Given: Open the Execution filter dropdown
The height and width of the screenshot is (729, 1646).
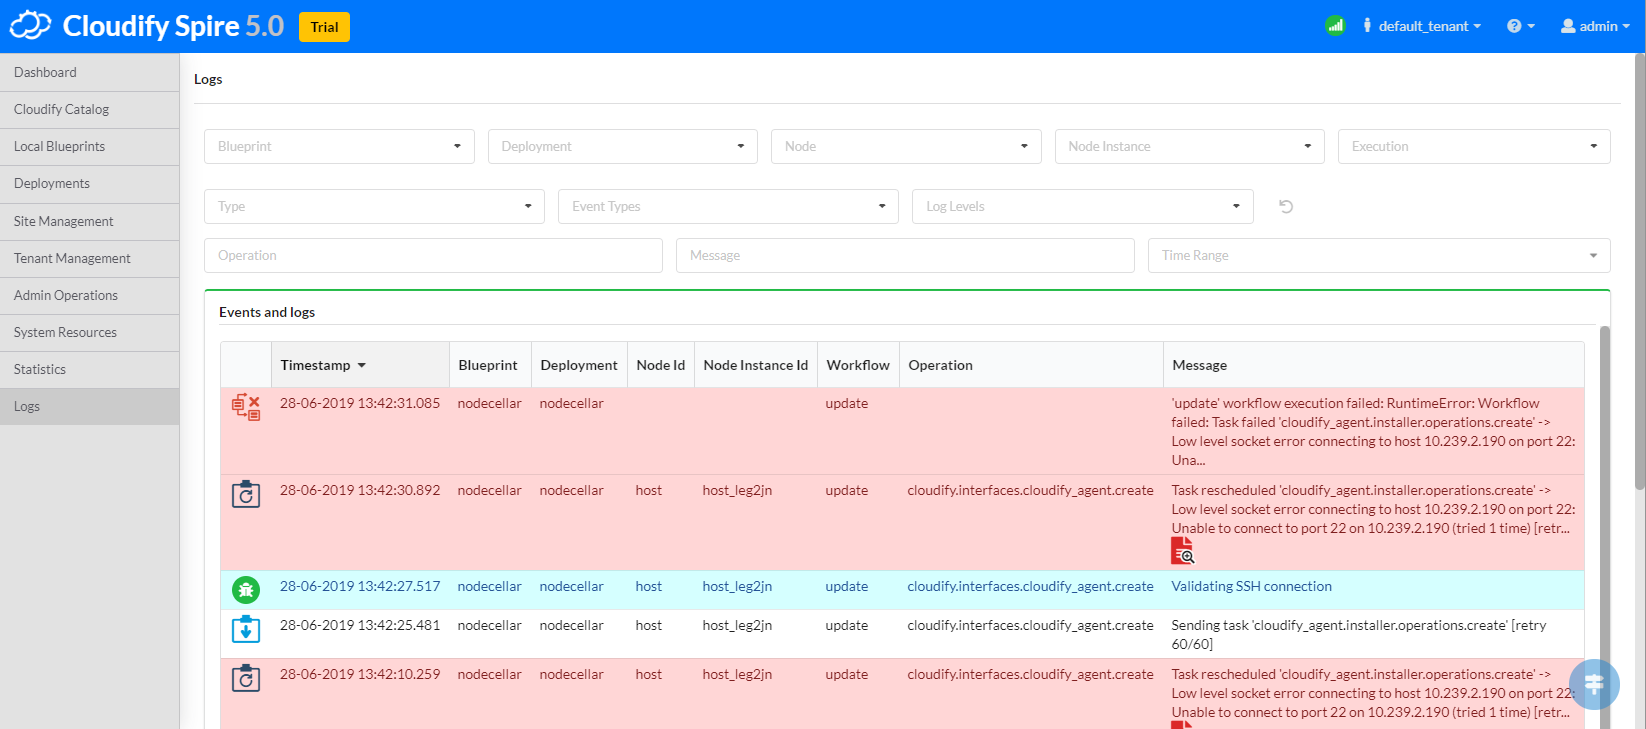Looking at the screenshot, I should [x=1474, y=146].
